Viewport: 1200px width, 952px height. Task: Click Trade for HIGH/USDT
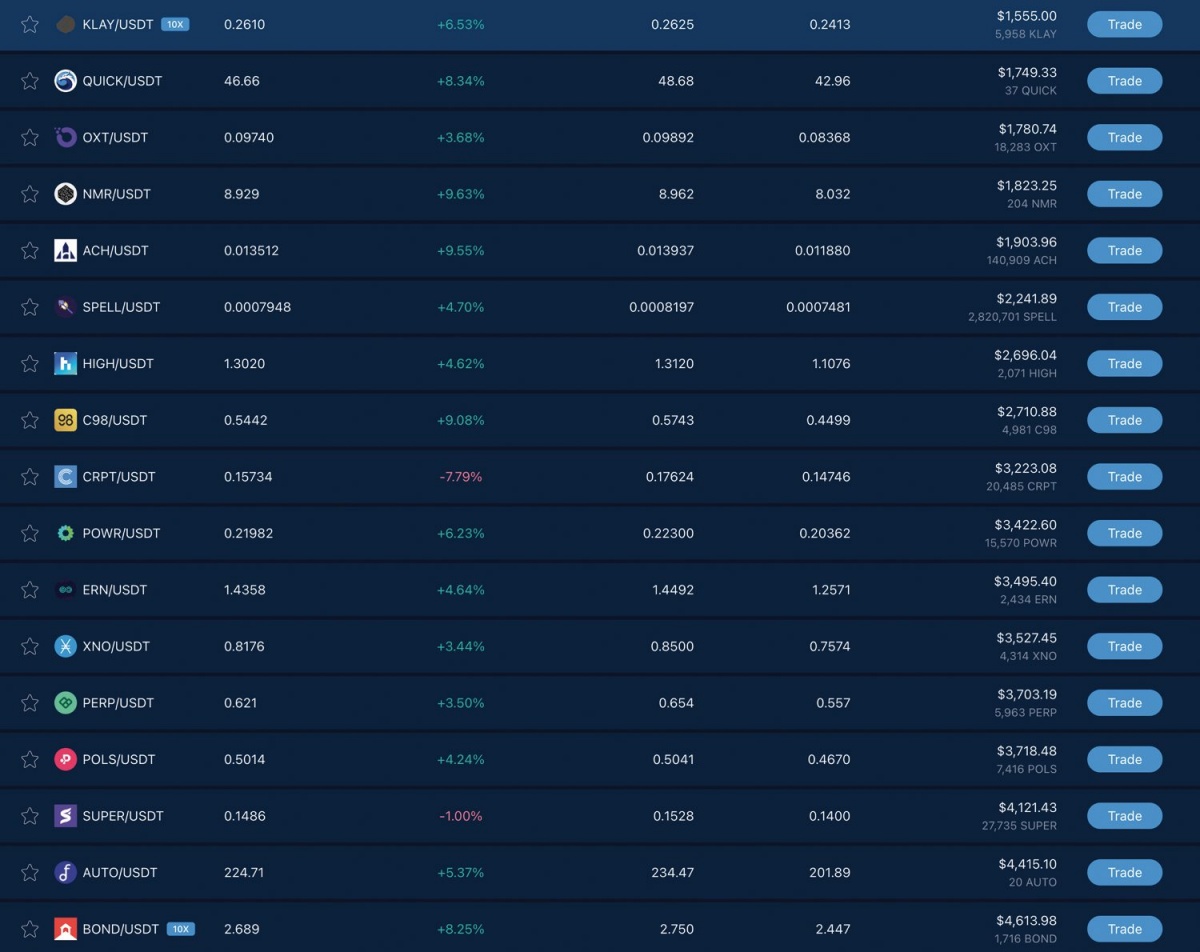coord(1125,364)
